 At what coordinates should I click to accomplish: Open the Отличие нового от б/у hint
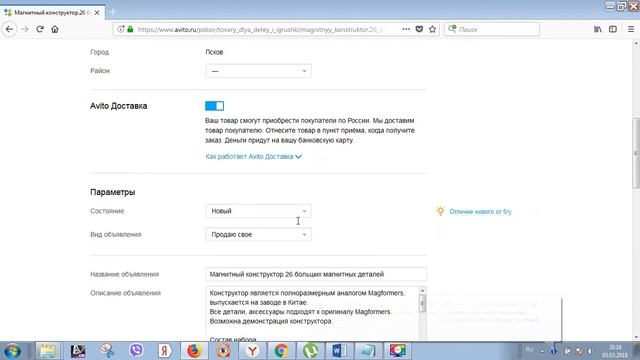pos(480,211)
